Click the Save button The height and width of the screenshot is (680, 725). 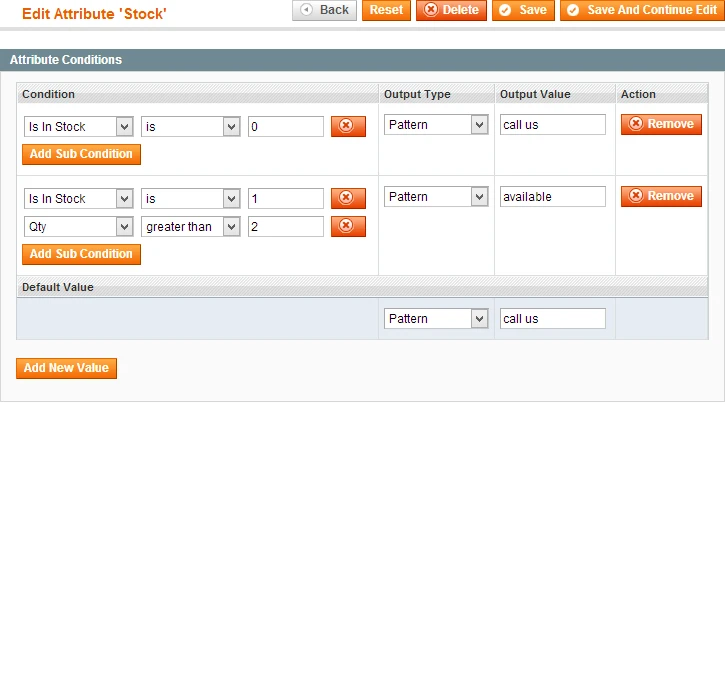[523, 10]
